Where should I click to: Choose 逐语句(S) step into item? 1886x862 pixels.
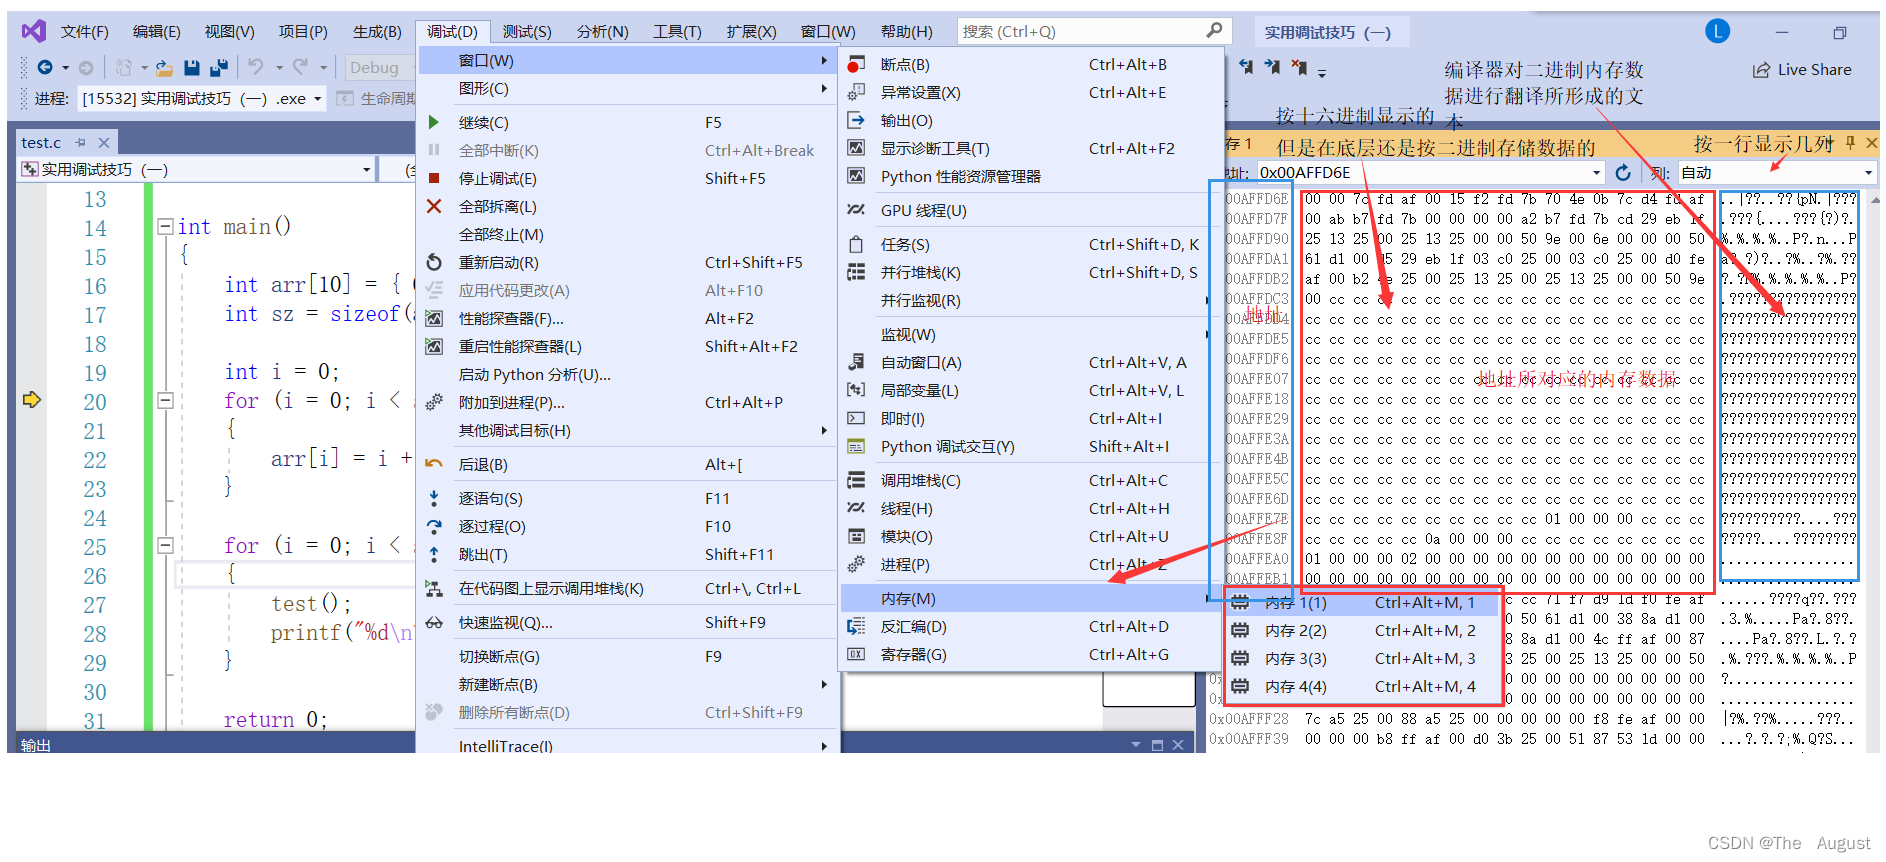[x=627, y=498]
